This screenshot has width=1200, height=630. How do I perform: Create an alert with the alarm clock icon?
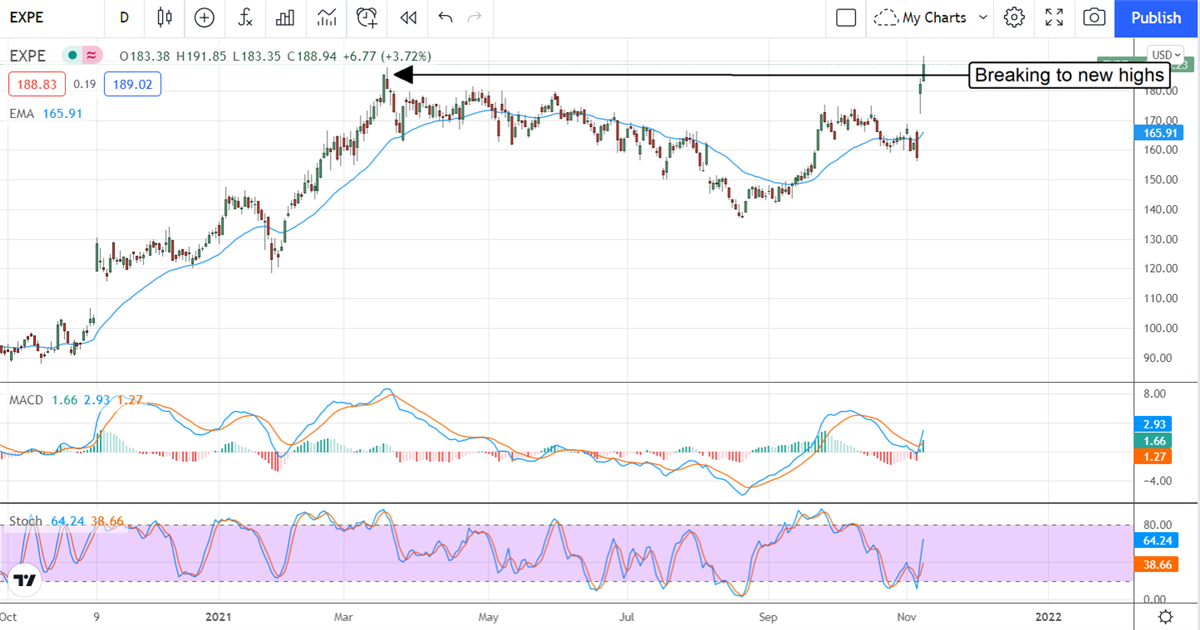click(367, 17)
